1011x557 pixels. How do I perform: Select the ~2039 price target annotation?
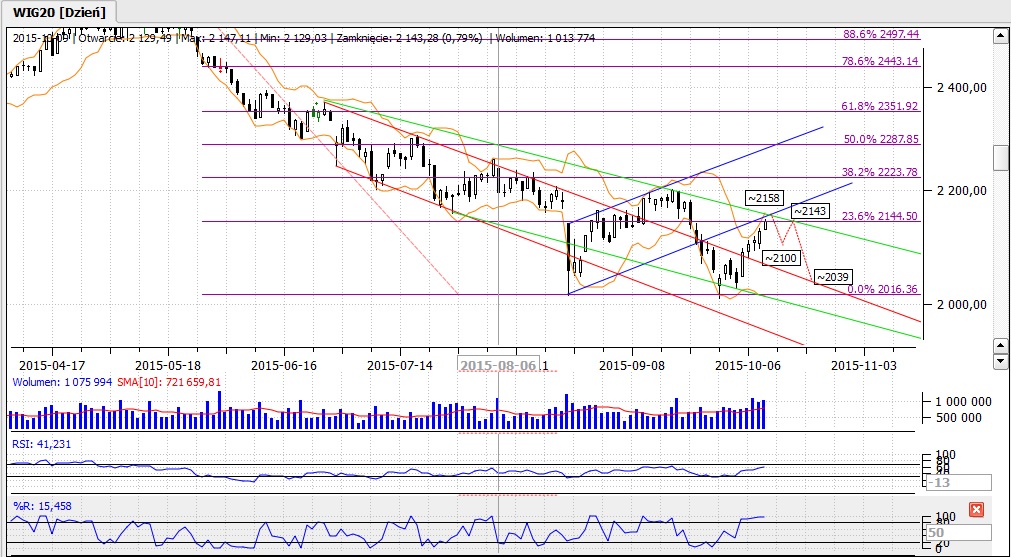coord(834,276)
